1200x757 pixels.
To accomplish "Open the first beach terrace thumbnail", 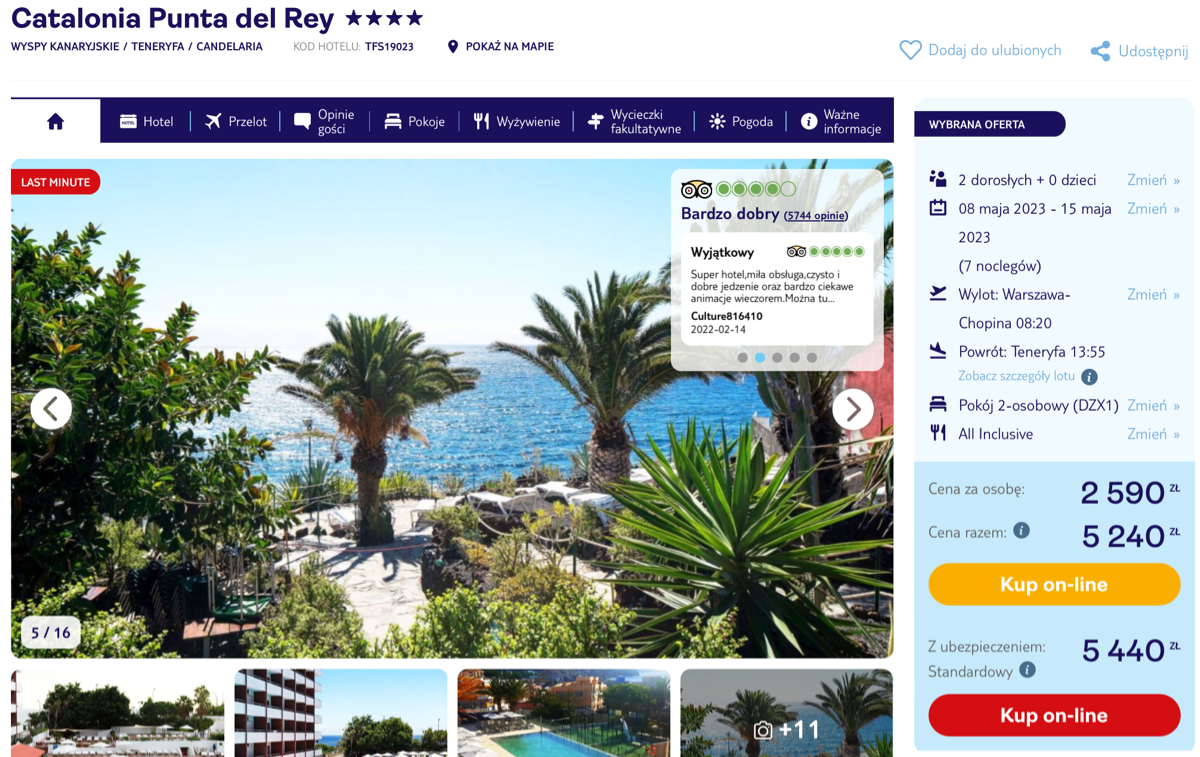I will 118,713.
